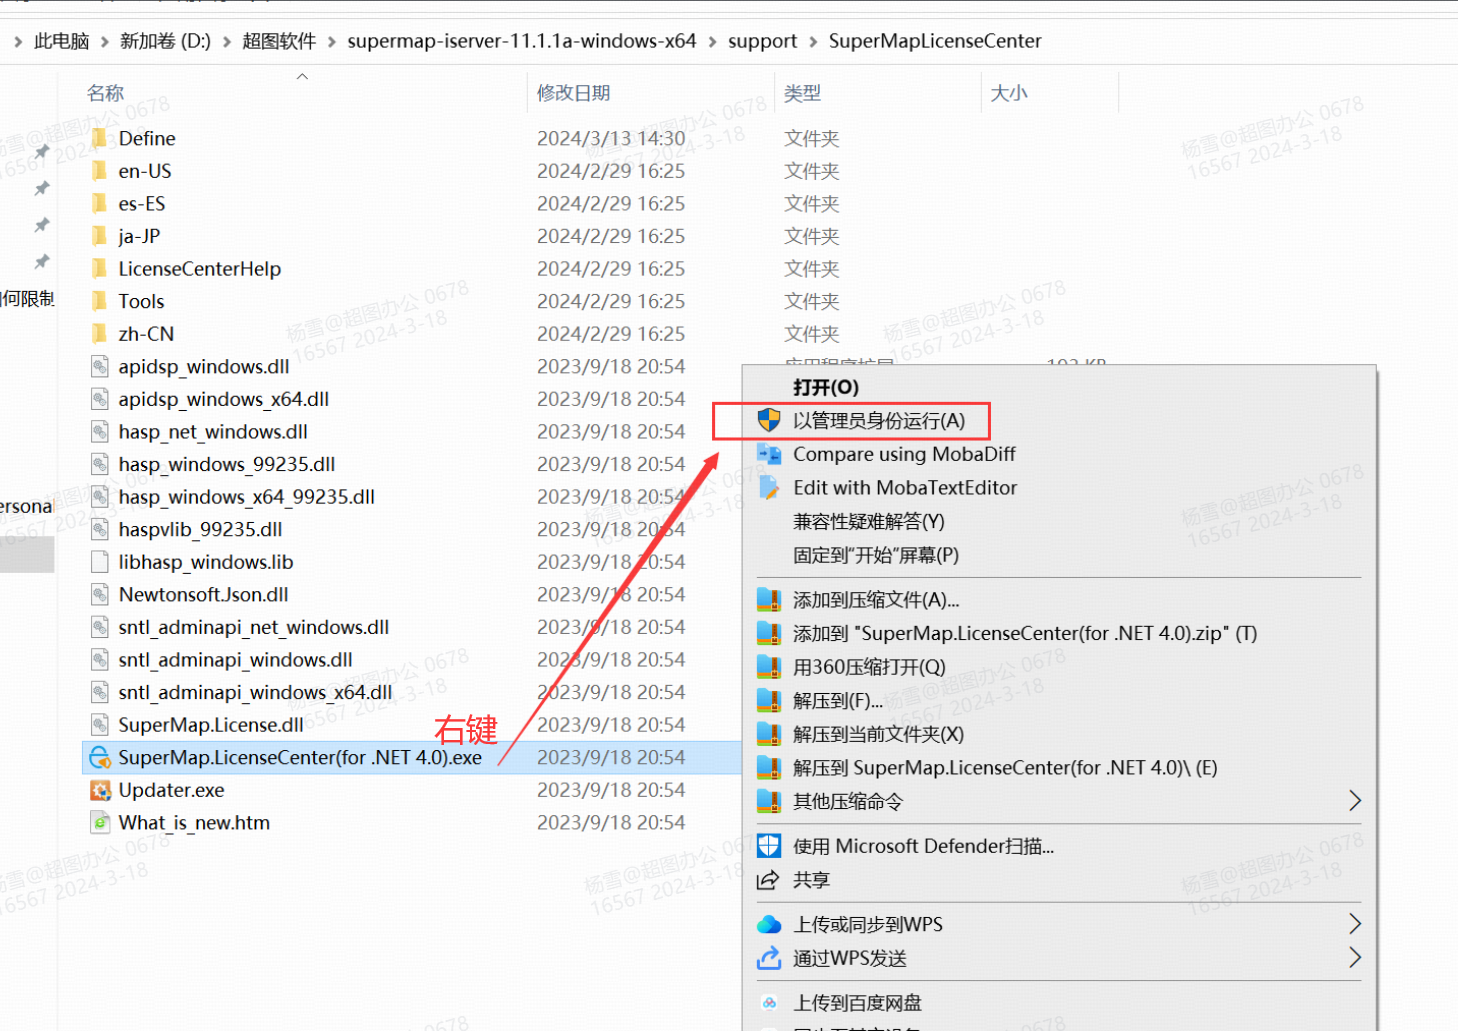The width and height of the screenshot is (1458, 1031).
Task: Sort files by 大小 column header
Action: (1009, 93)
